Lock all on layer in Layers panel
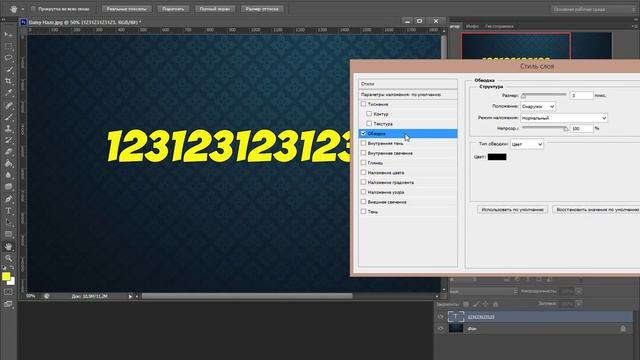 (x=496, y=304)
